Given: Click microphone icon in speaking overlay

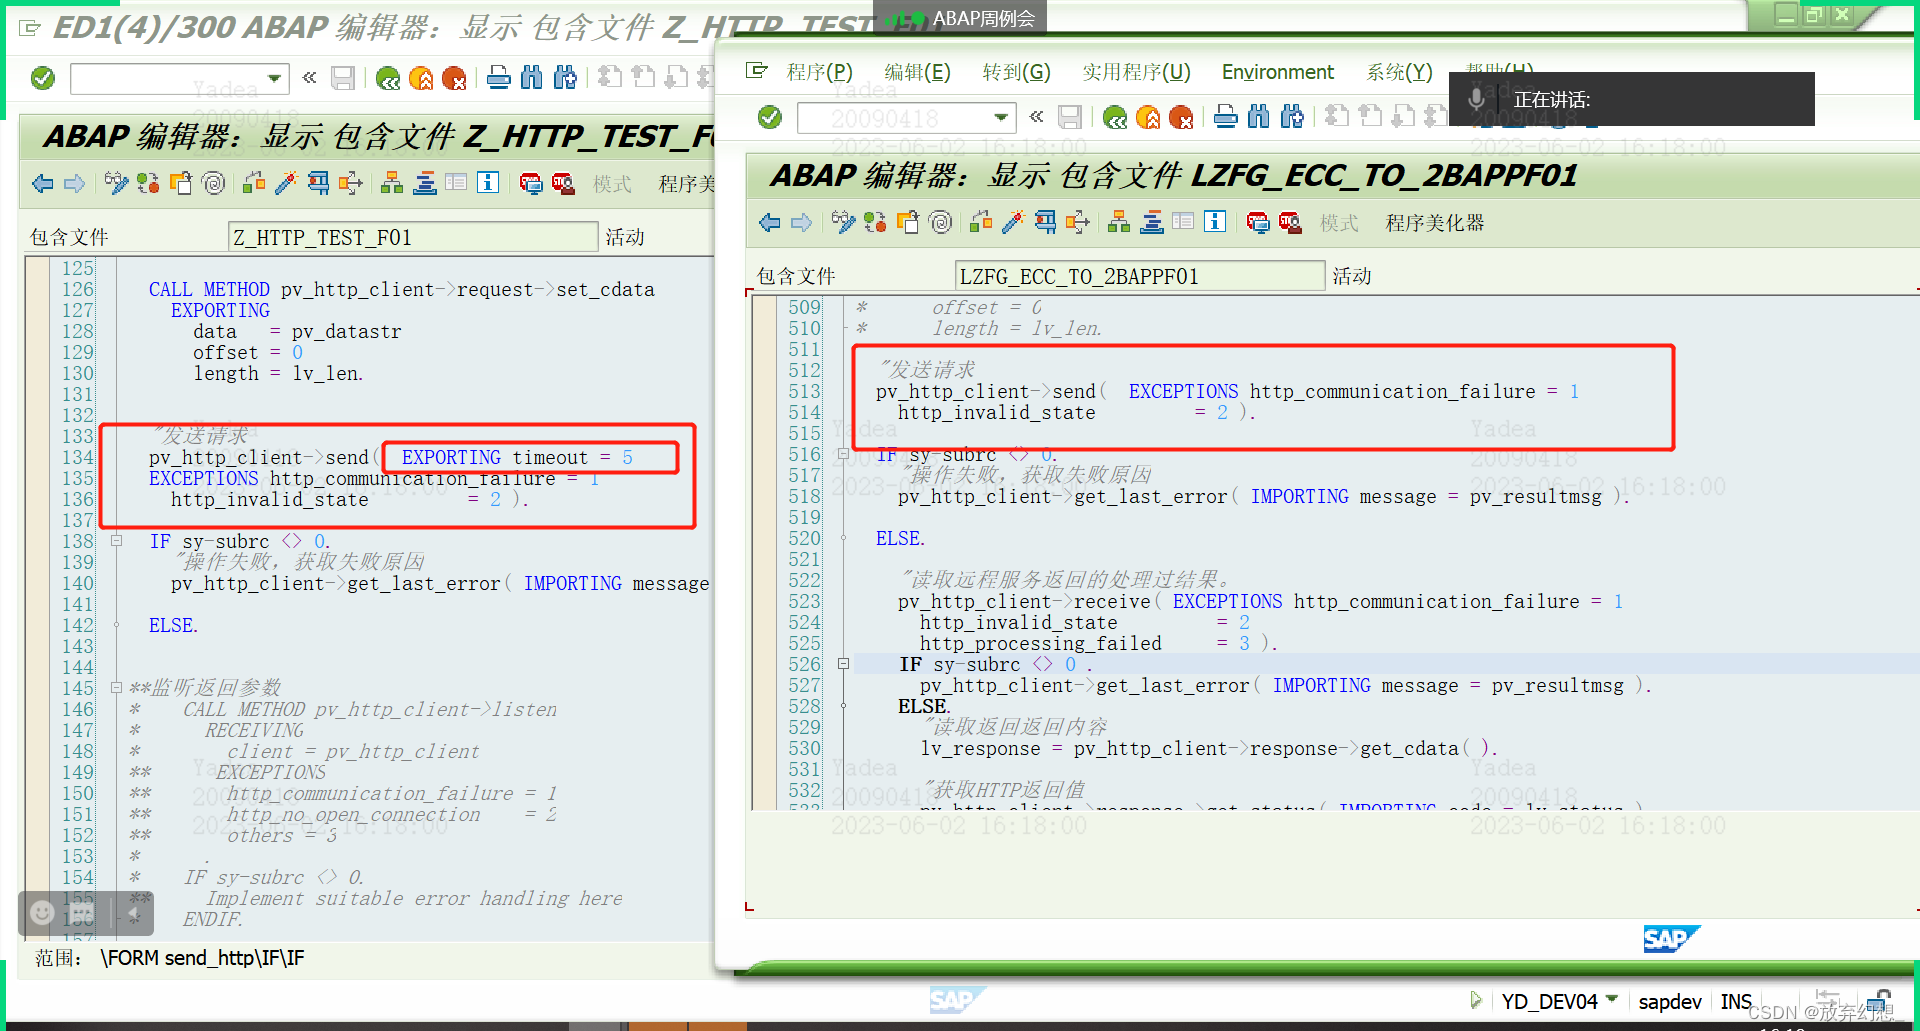Looking at the screenshot, I should click(1476, 99).
